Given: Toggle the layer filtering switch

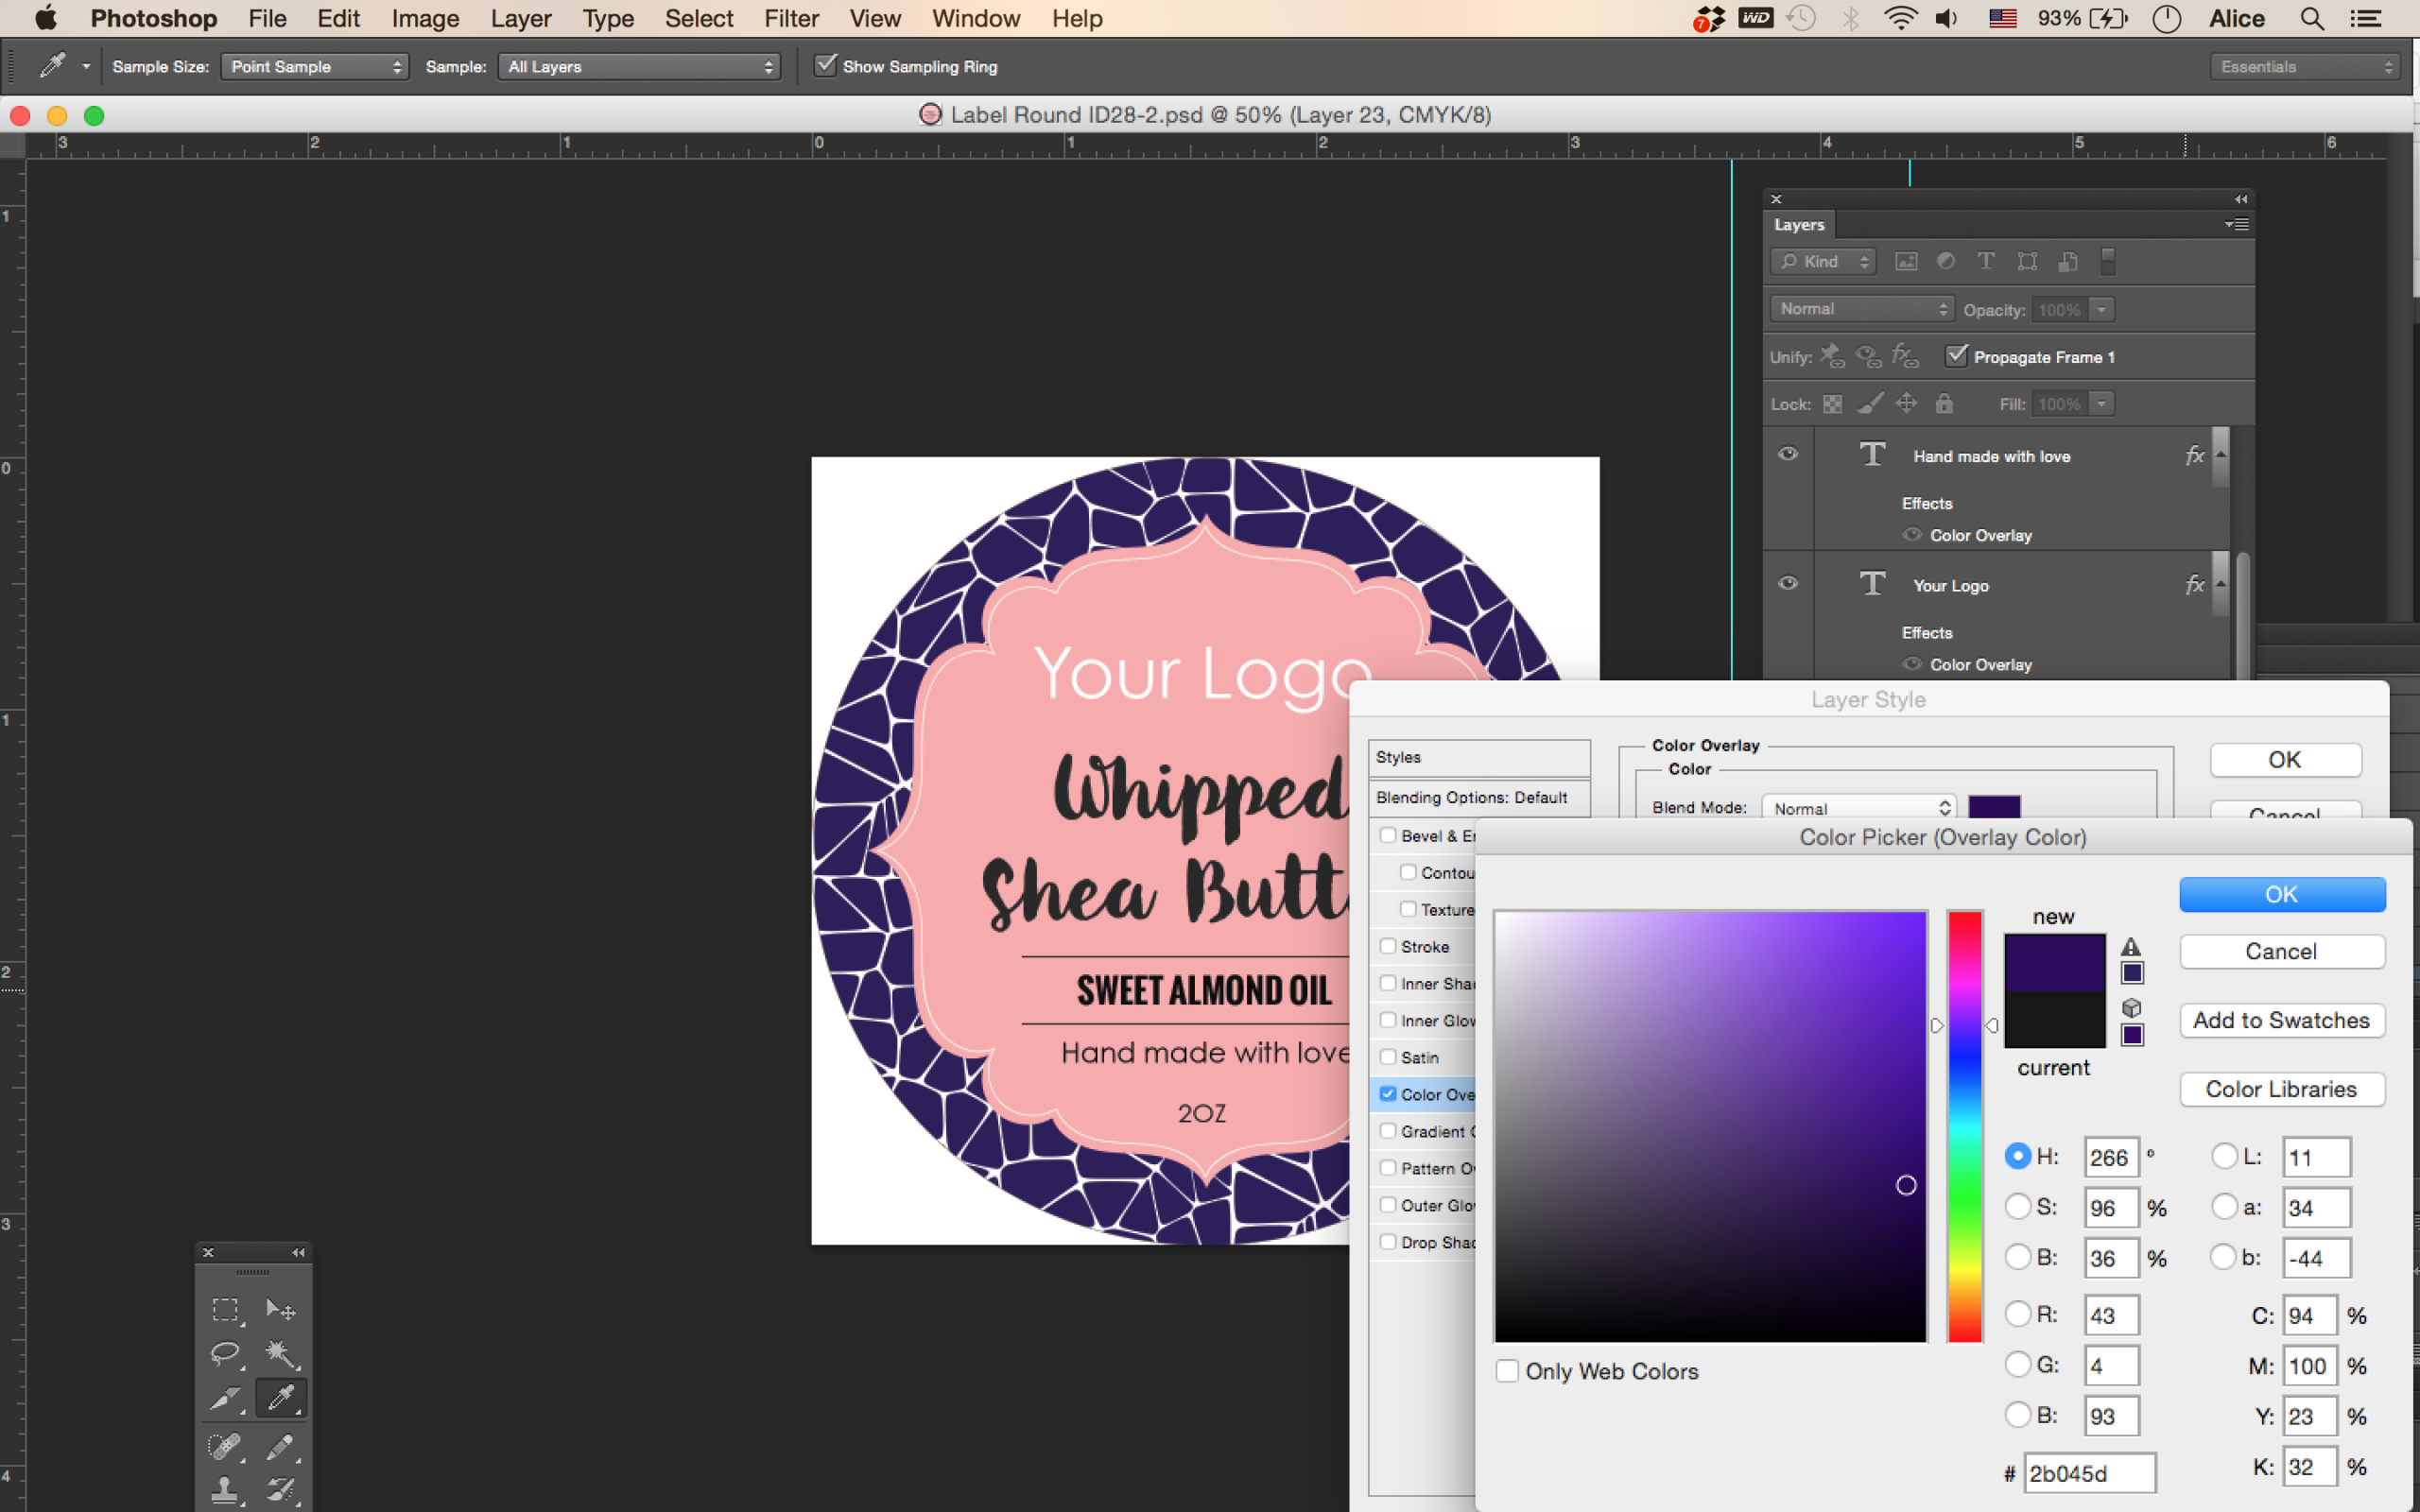Looking at the screenshot, I should coord(2108,261).
